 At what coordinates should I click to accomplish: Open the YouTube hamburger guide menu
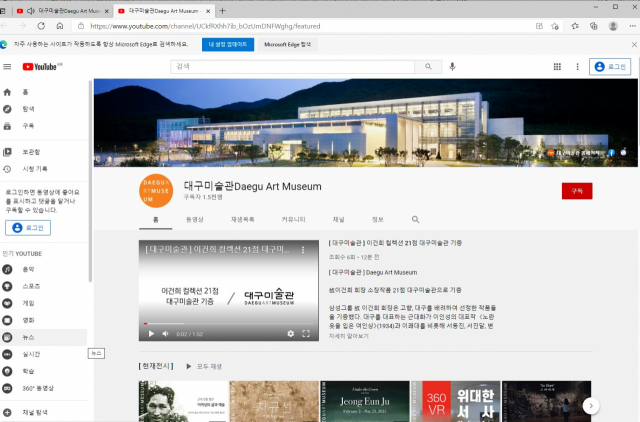pyautogui.click(x=7, y=67)
